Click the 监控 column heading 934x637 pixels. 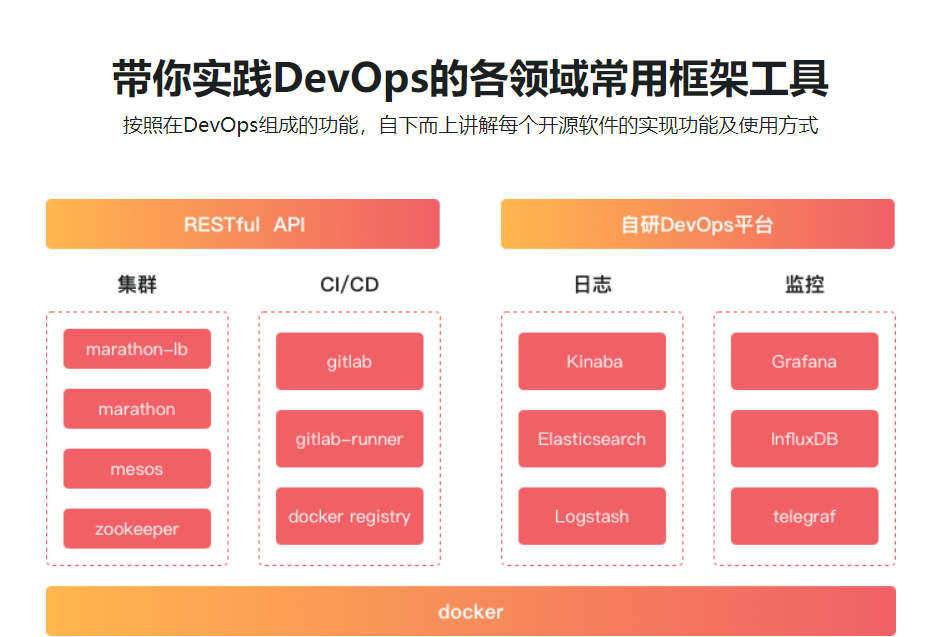[x=805, y=284]
